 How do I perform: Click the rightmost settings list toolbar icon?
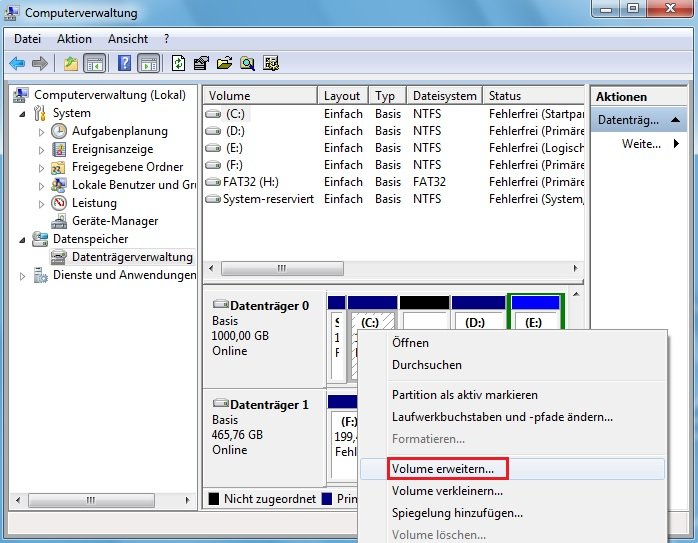(x=271, y=63)
